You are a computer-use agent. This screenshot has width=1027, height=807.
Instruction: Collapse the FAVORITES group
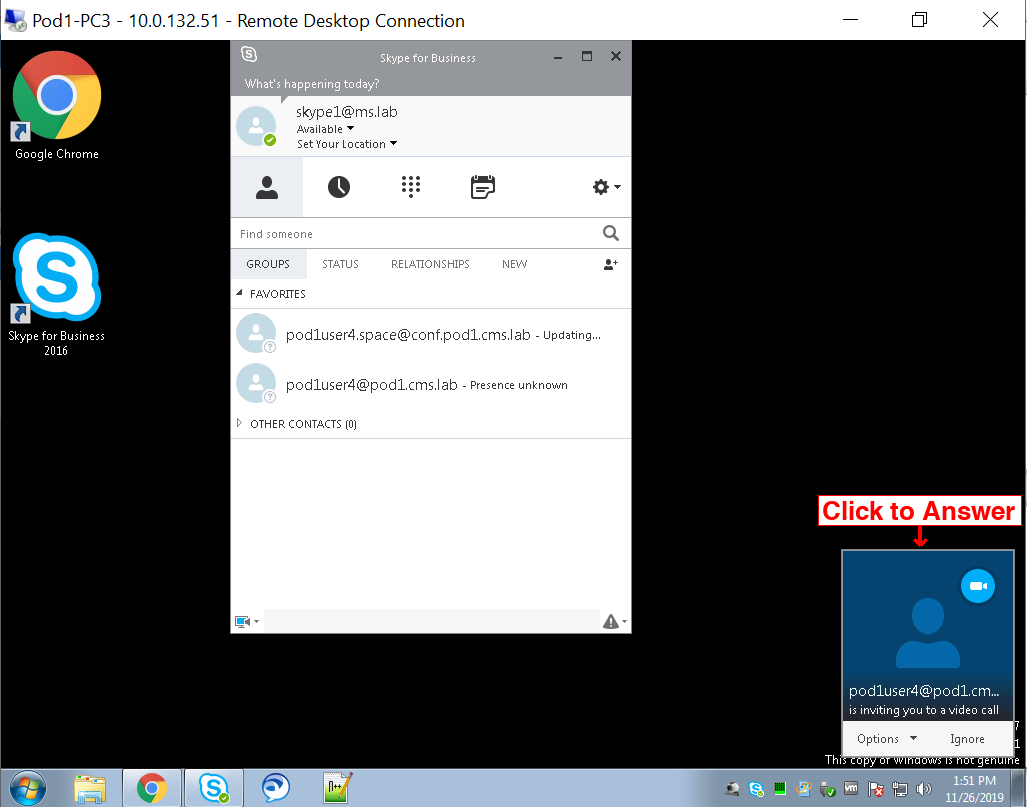(x=239, y=293)
